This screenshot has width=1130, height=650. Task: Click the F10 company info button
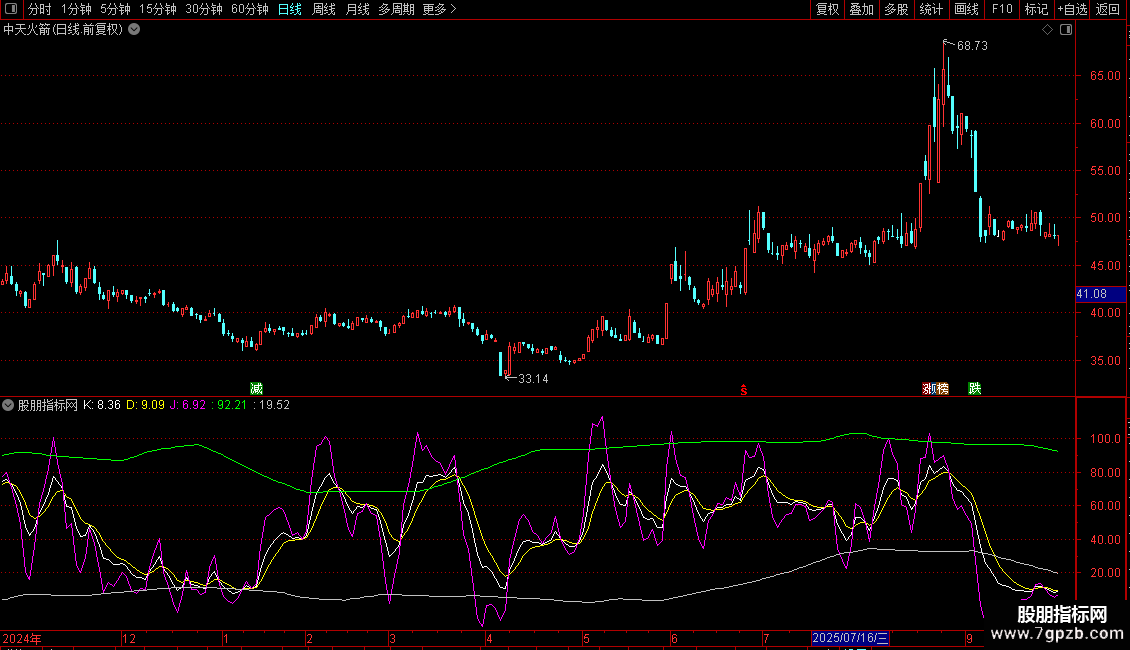pos(1002,9)
